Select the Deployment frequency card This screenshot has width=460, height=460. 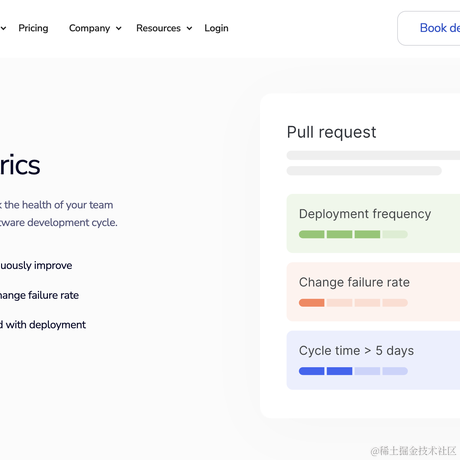(x=373, y=223)
